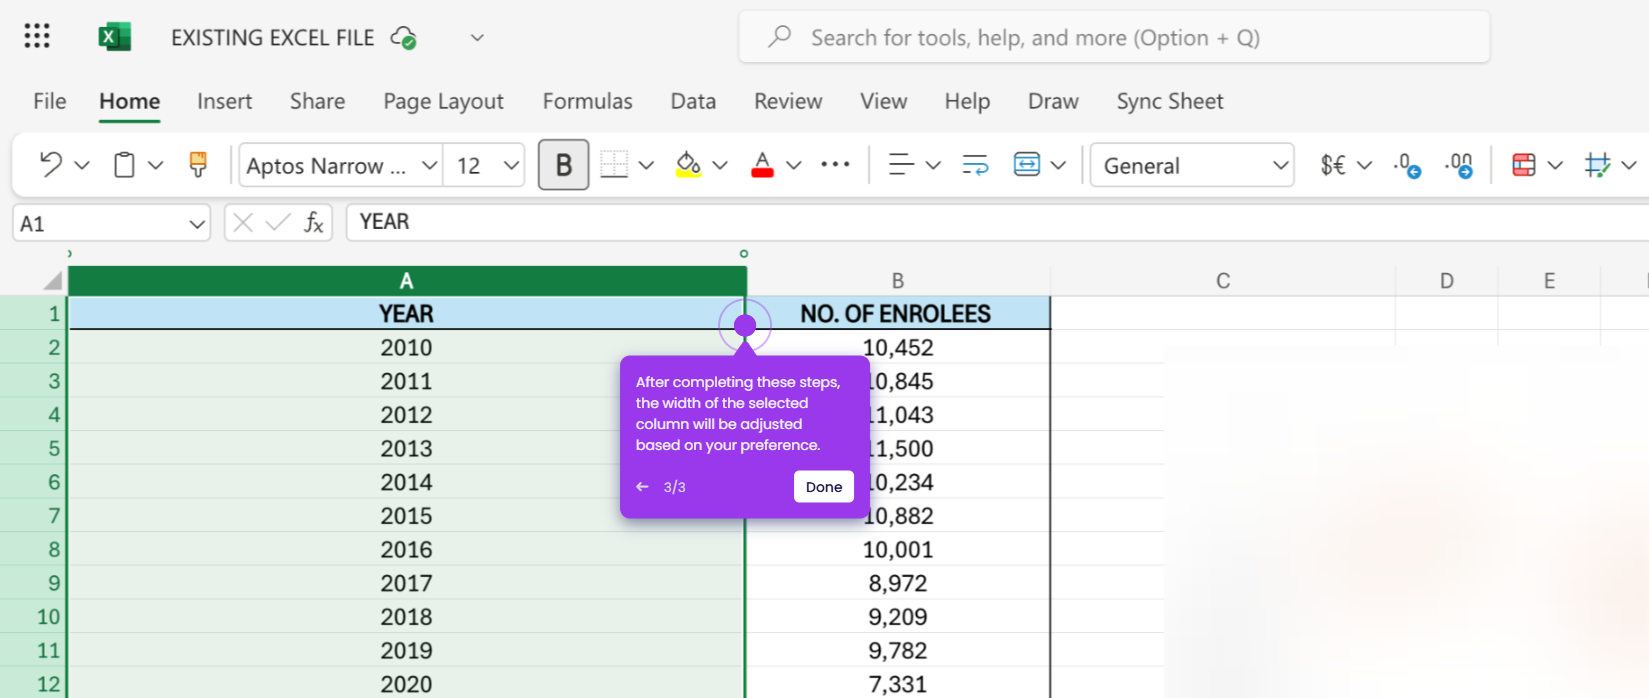1649x698 pixels.
Task: Click the Decrease Decimal icon
Action: point(1408,165)
